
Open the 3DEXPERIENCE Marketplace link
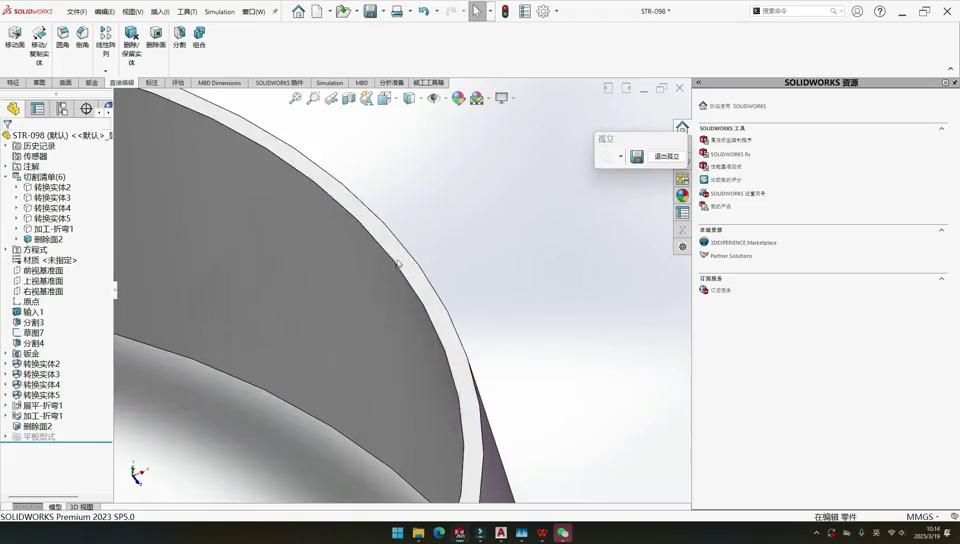point(743,242)
